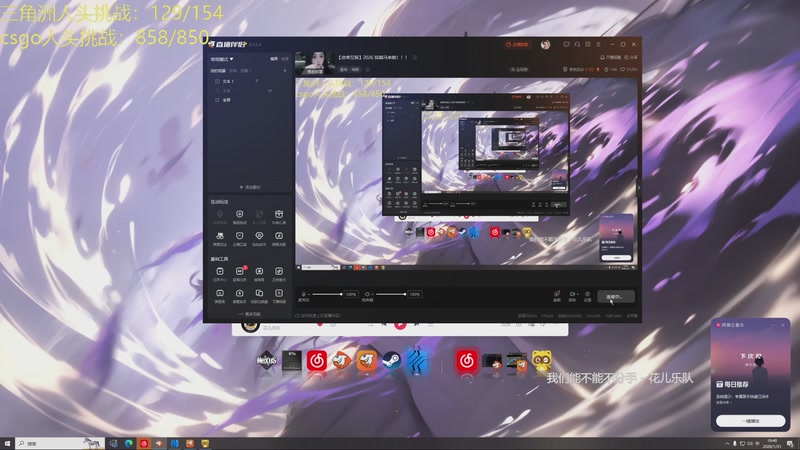This screenshot has height=450, width=800.
Task: Click the stream cover thumbnail
Action: coord(315,63)
